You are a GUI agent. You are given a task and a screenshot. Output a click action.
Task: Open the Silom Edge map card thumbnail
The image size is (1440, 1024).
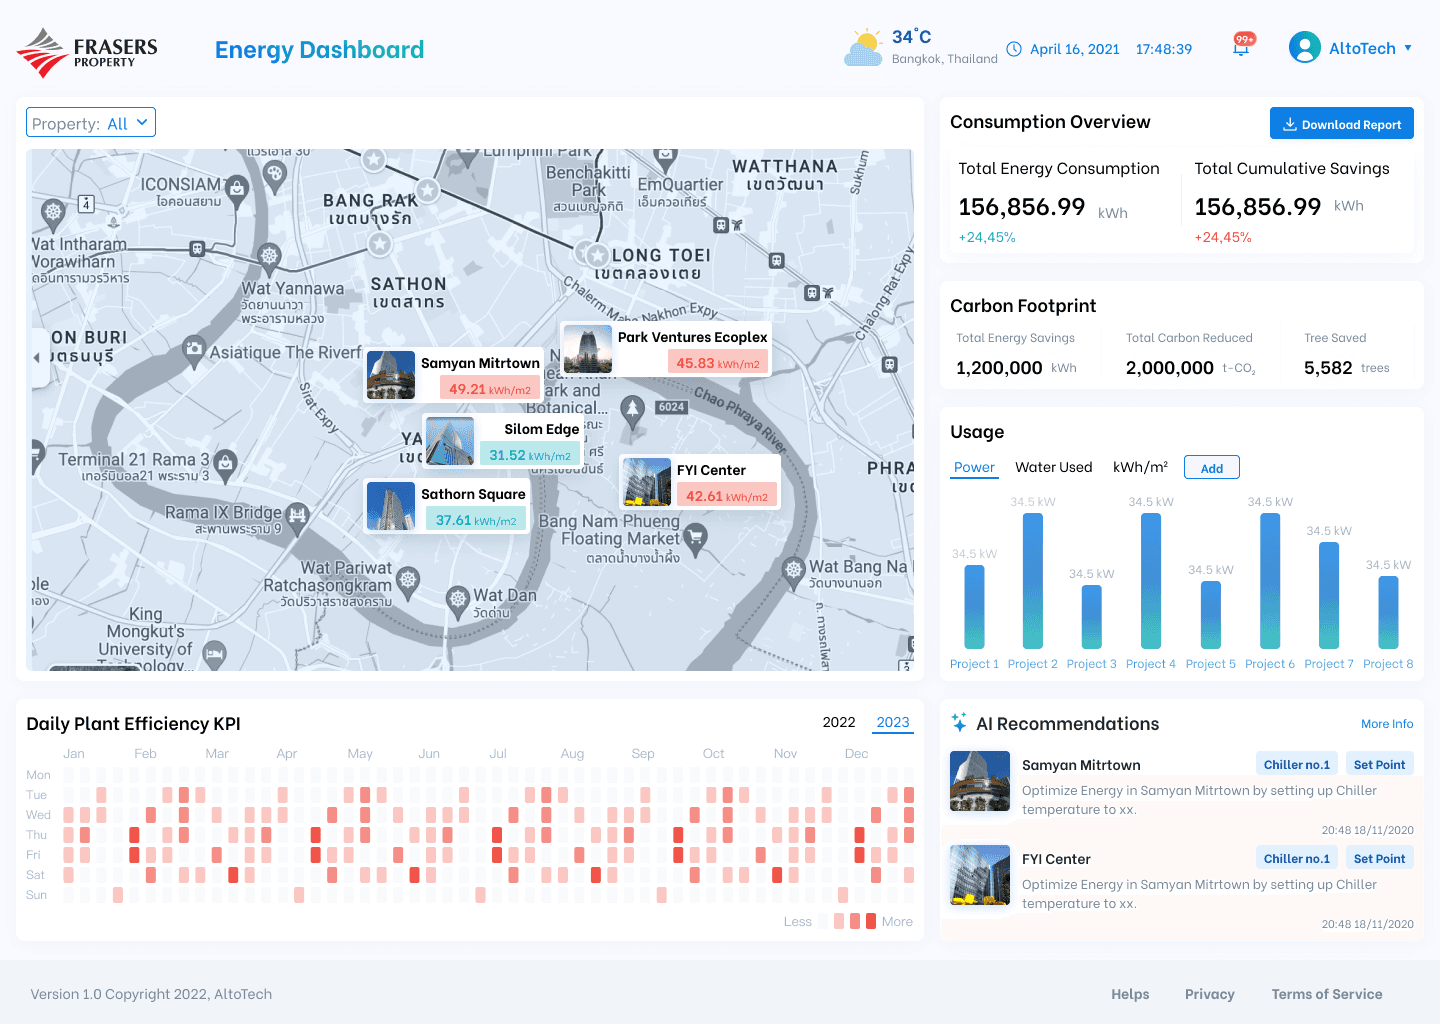(450, 441)
